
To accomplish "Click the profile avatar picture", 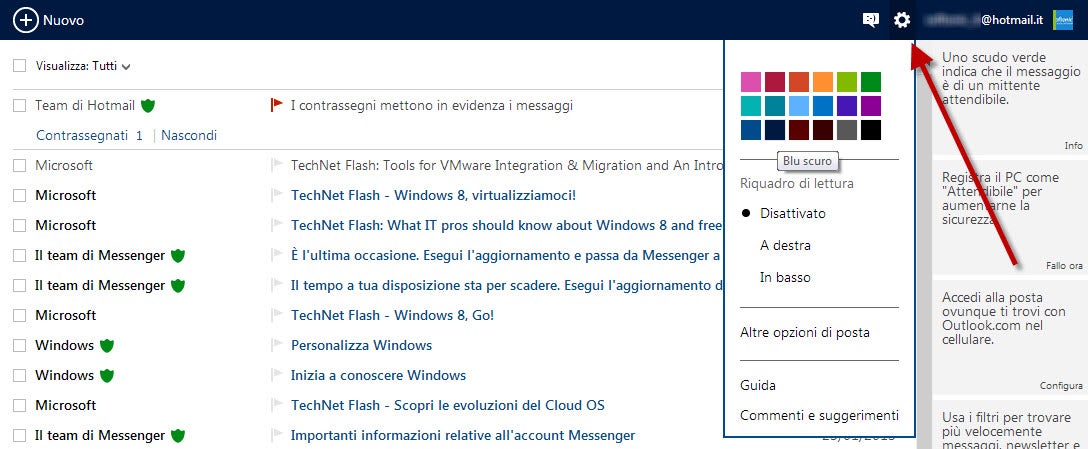I will (x=1063, y=20).
